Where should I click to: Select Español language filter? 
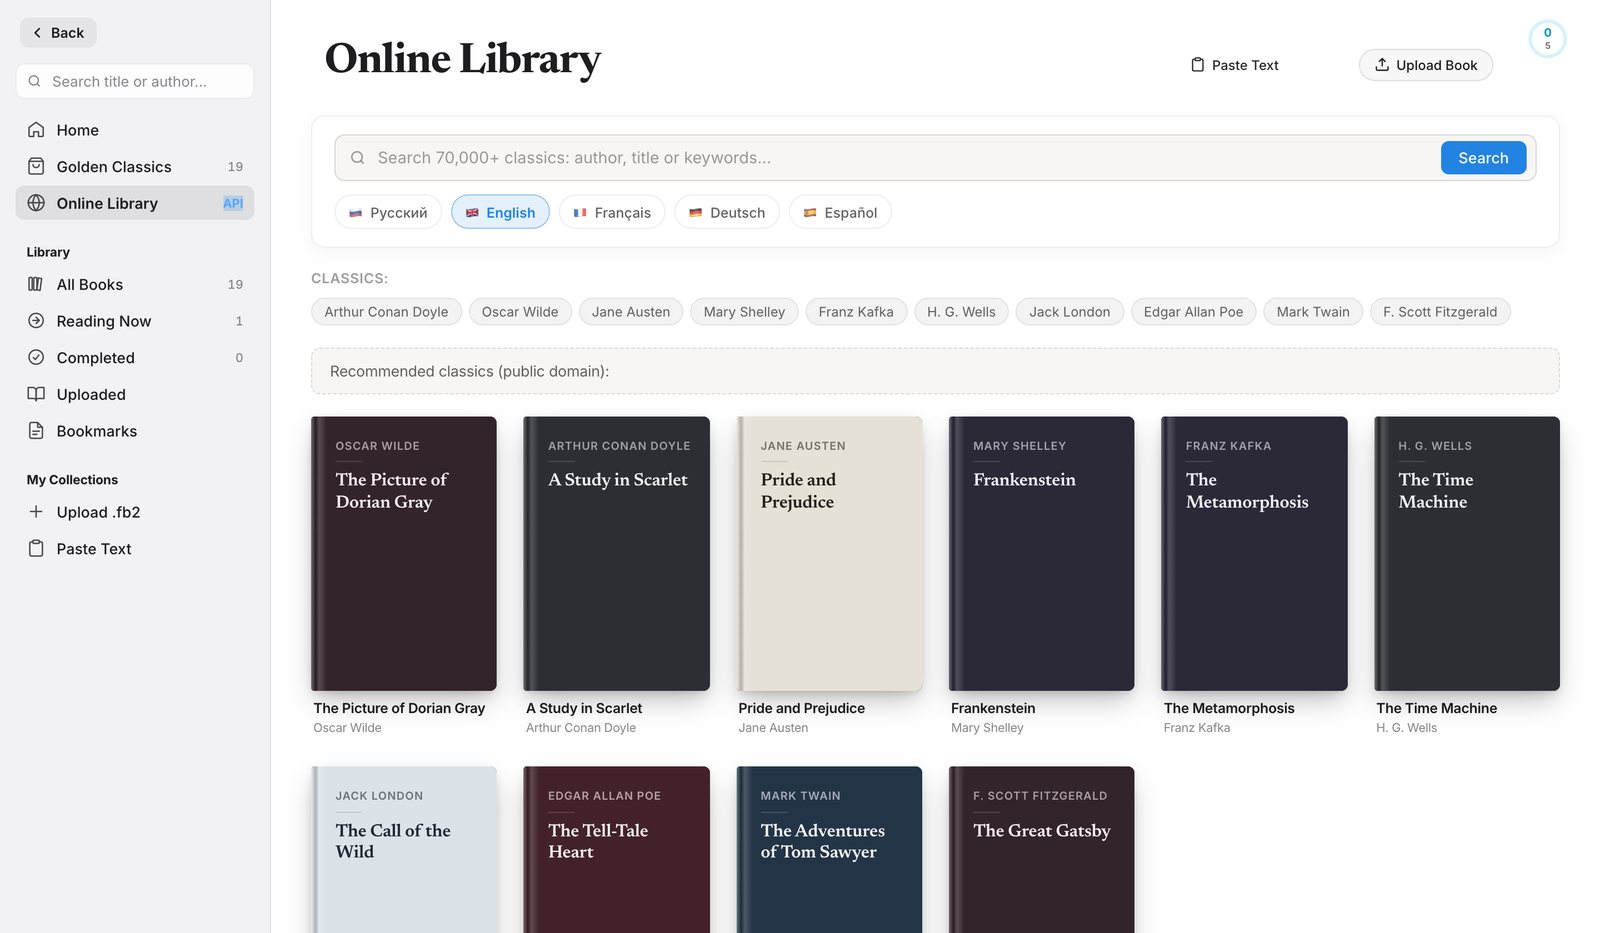tap(840, 212)
